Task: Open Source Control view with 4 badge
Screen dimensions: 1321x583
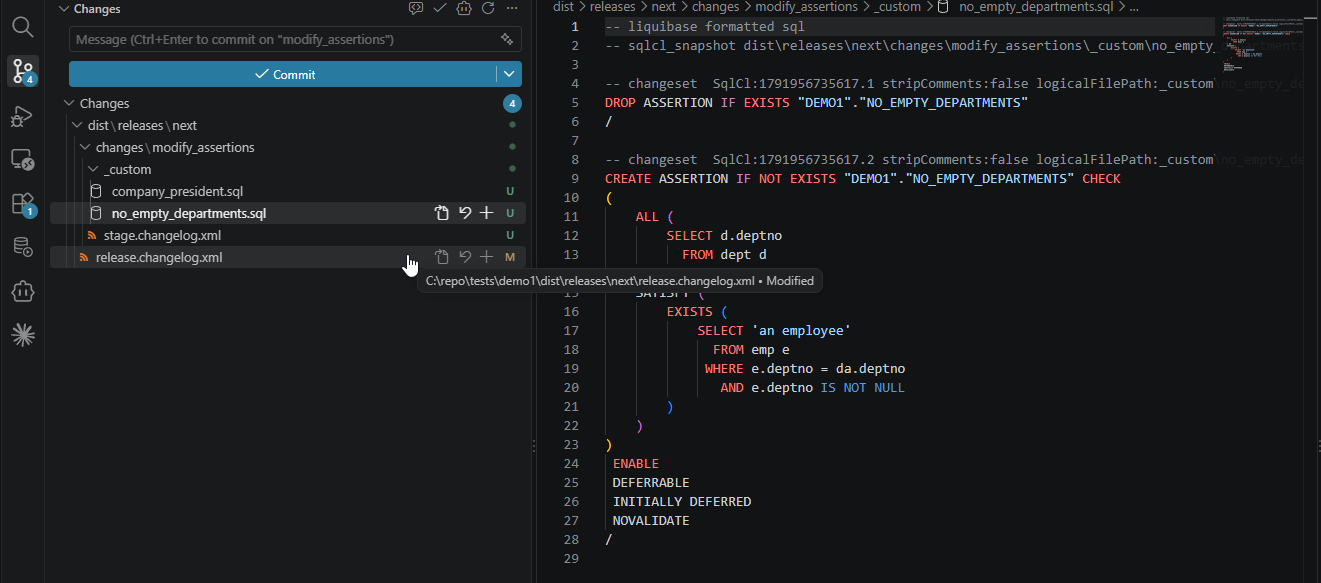Action: 22,71
